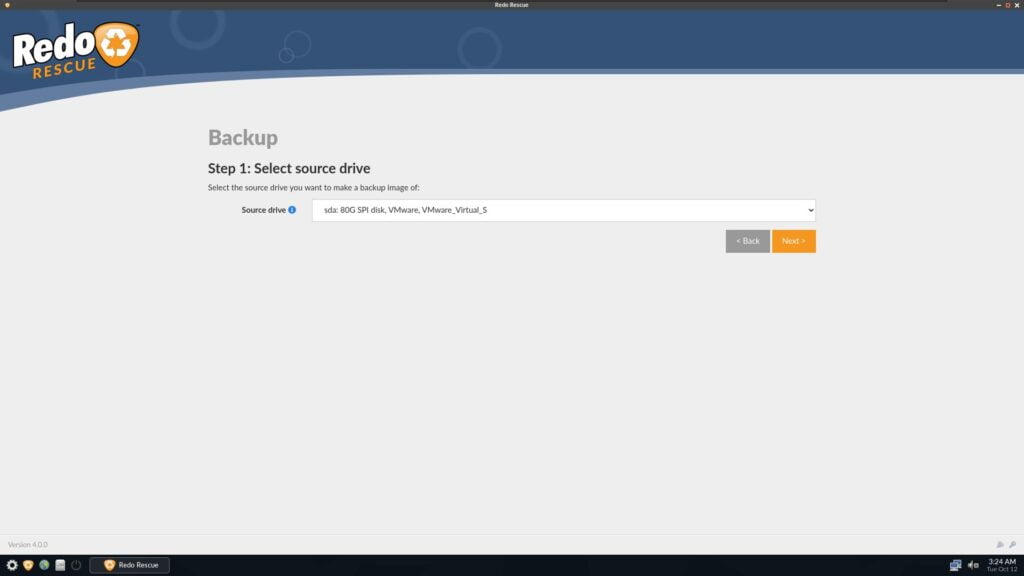This screenshot has width=1024, height=576.
Task: Open the Source drive dropdown
Action: tap(564, 210)
